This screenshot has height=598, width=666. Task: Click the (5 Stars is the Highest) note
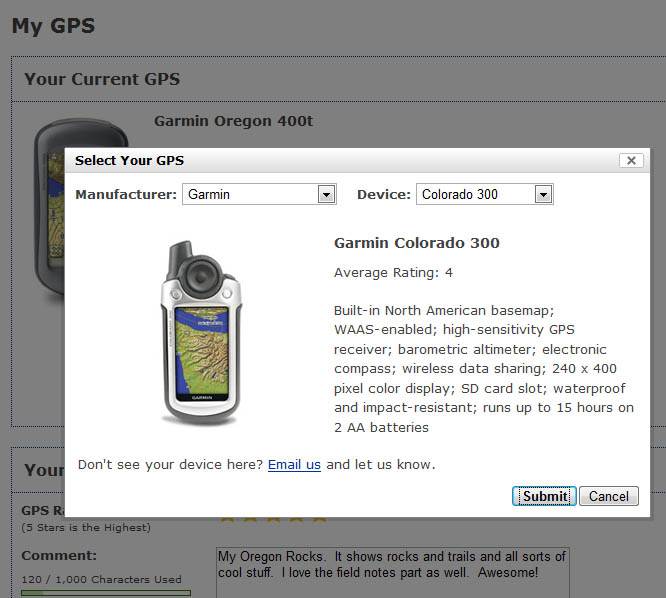[x=86, y=527]
